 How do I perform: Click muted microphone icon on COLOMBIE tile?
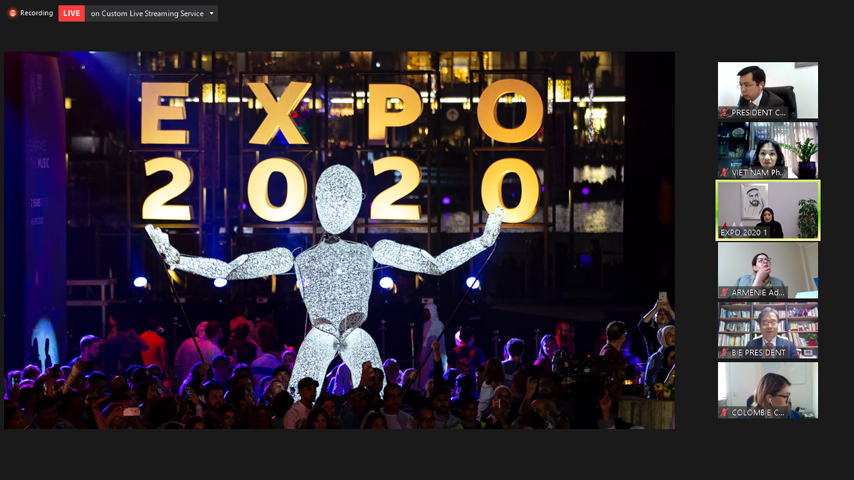click(x=725, y=413)
